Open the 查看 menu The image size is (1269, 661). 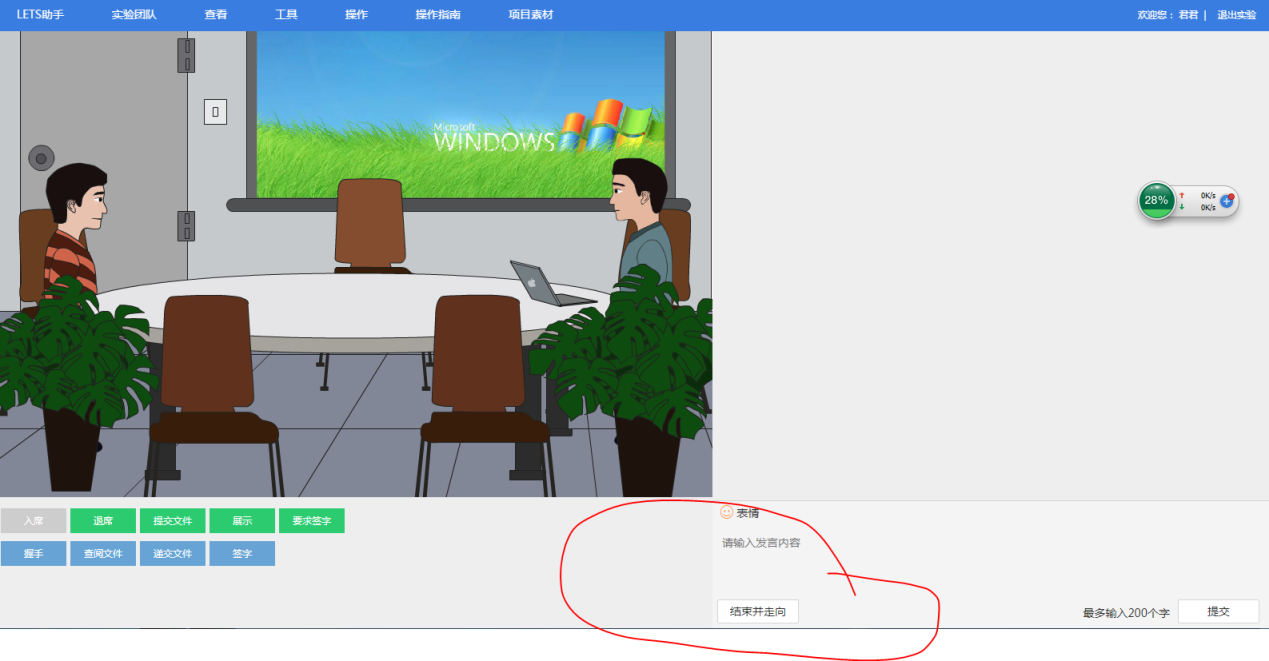pos(216,15)
